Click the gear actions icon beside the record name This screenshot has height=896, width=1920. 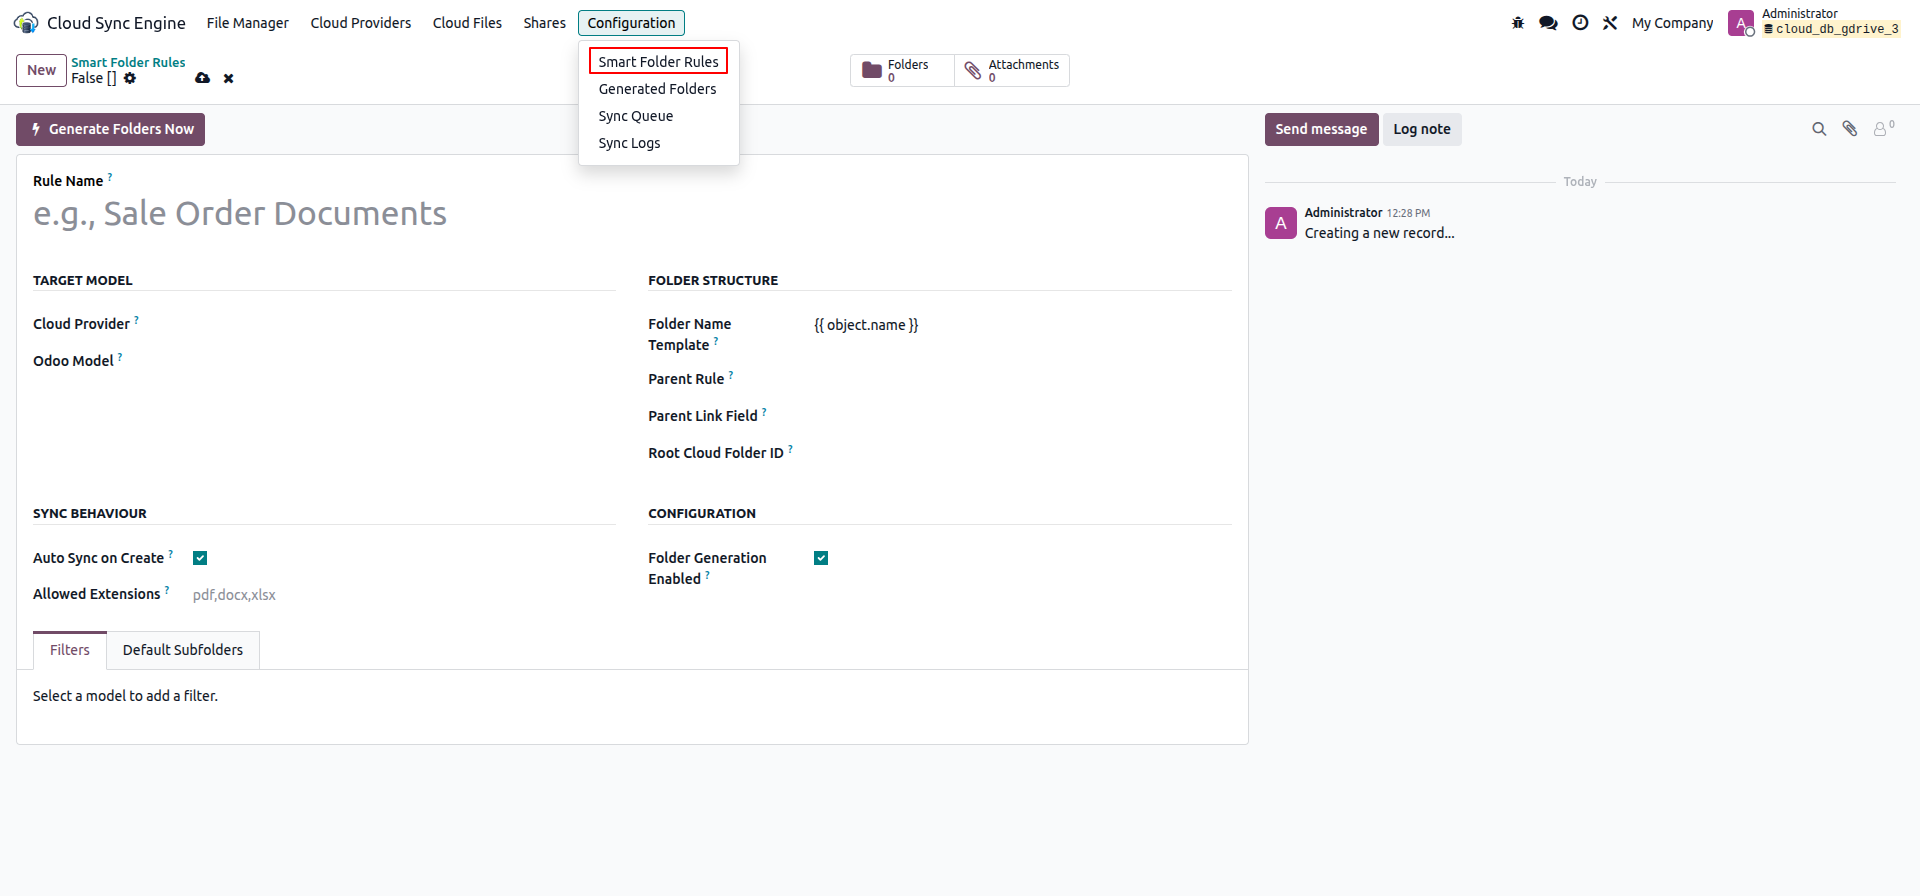(x=130, y=78)
